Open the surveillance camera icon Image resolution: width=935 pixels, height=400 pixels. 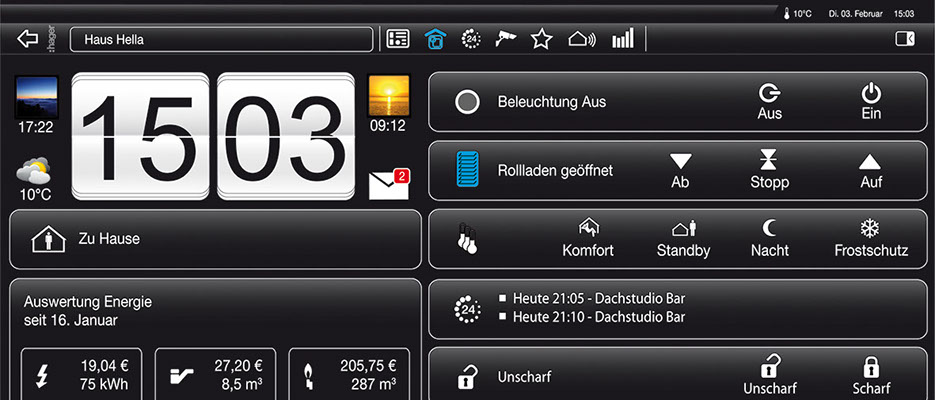pyautogui.click(x=506, y=40)
